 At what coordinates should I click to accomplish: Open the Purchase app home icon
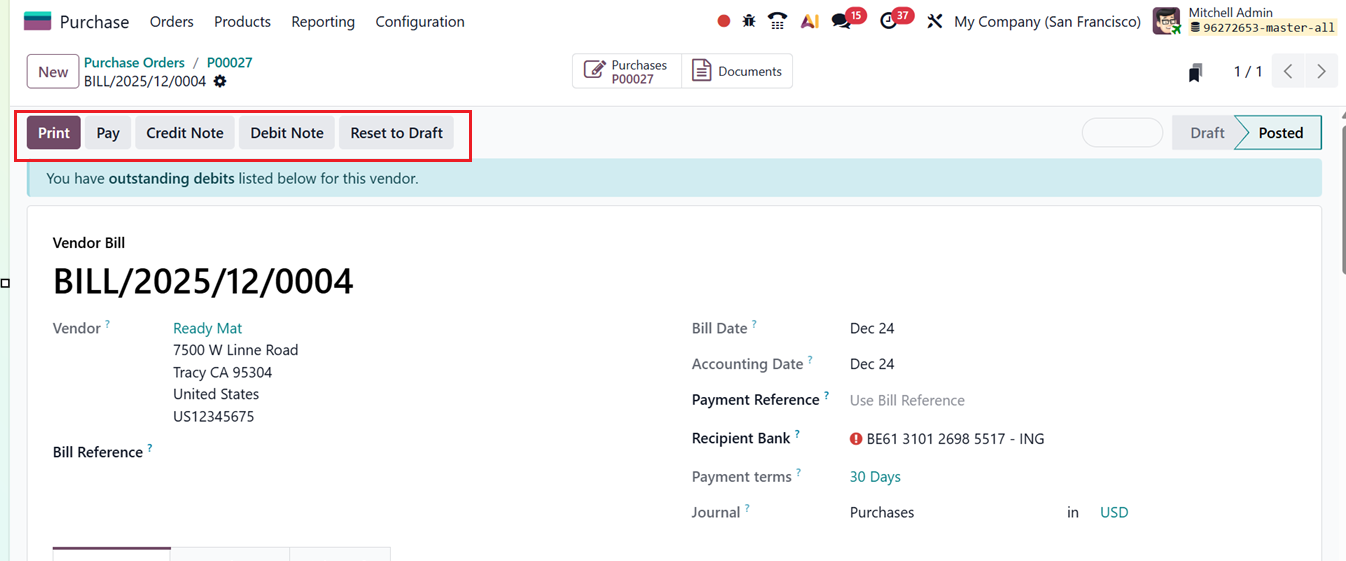37,21
